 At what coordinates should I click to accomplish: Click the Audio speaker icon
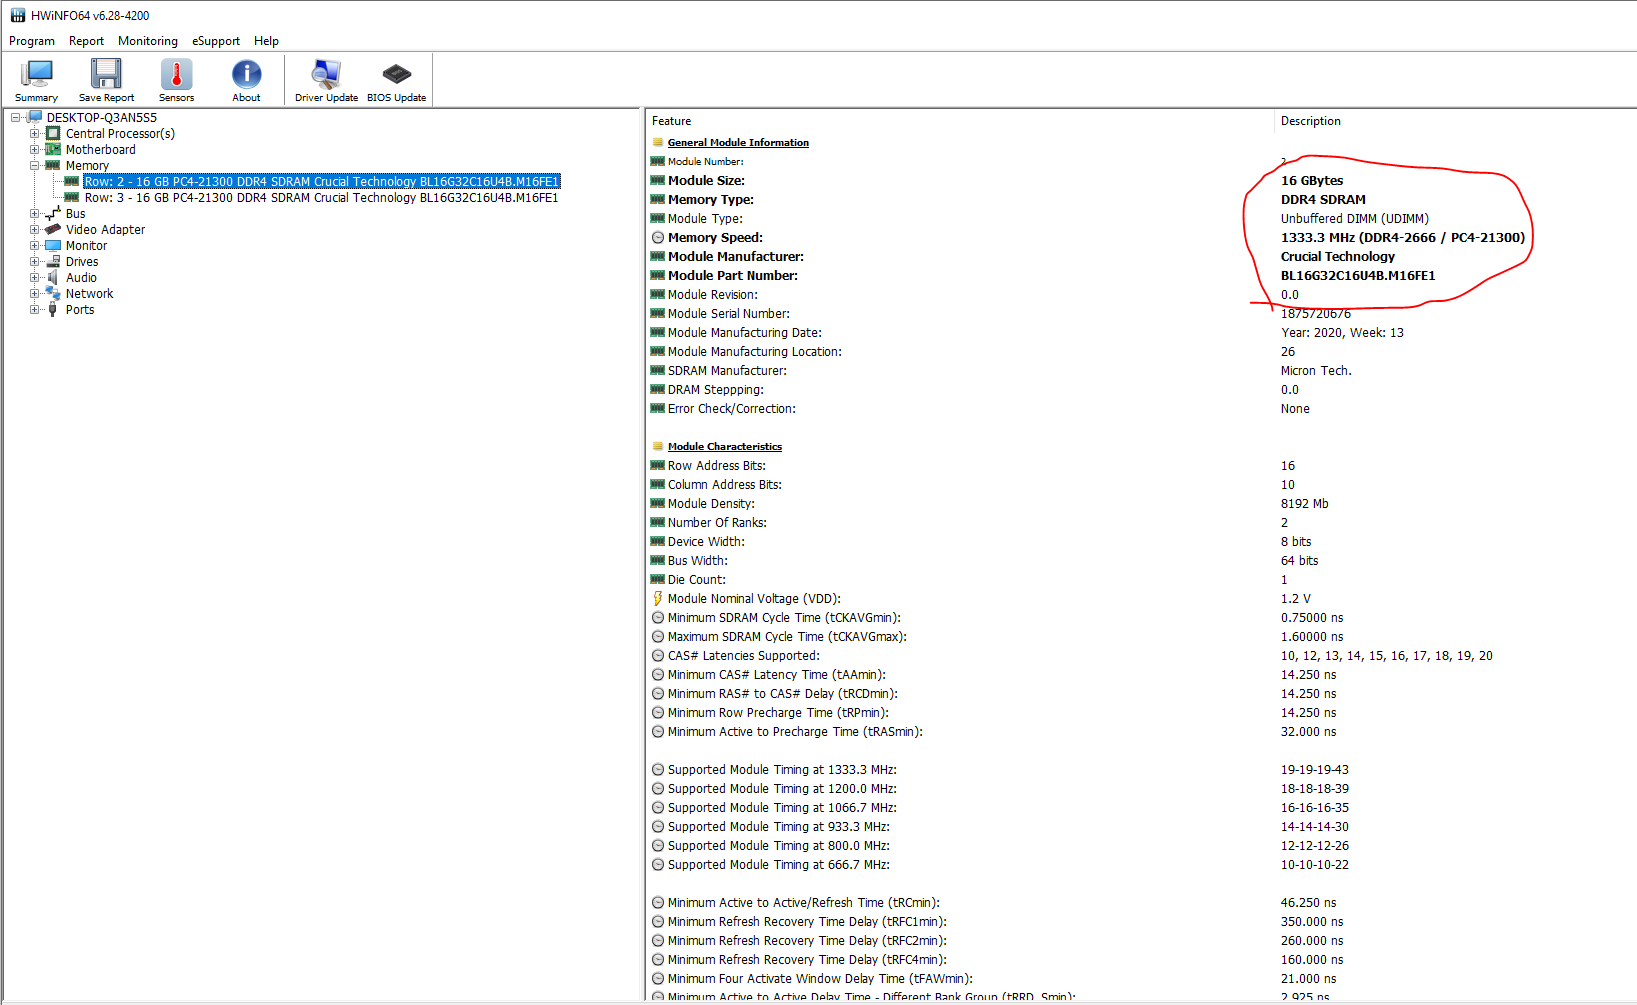[x=53, y=277]
